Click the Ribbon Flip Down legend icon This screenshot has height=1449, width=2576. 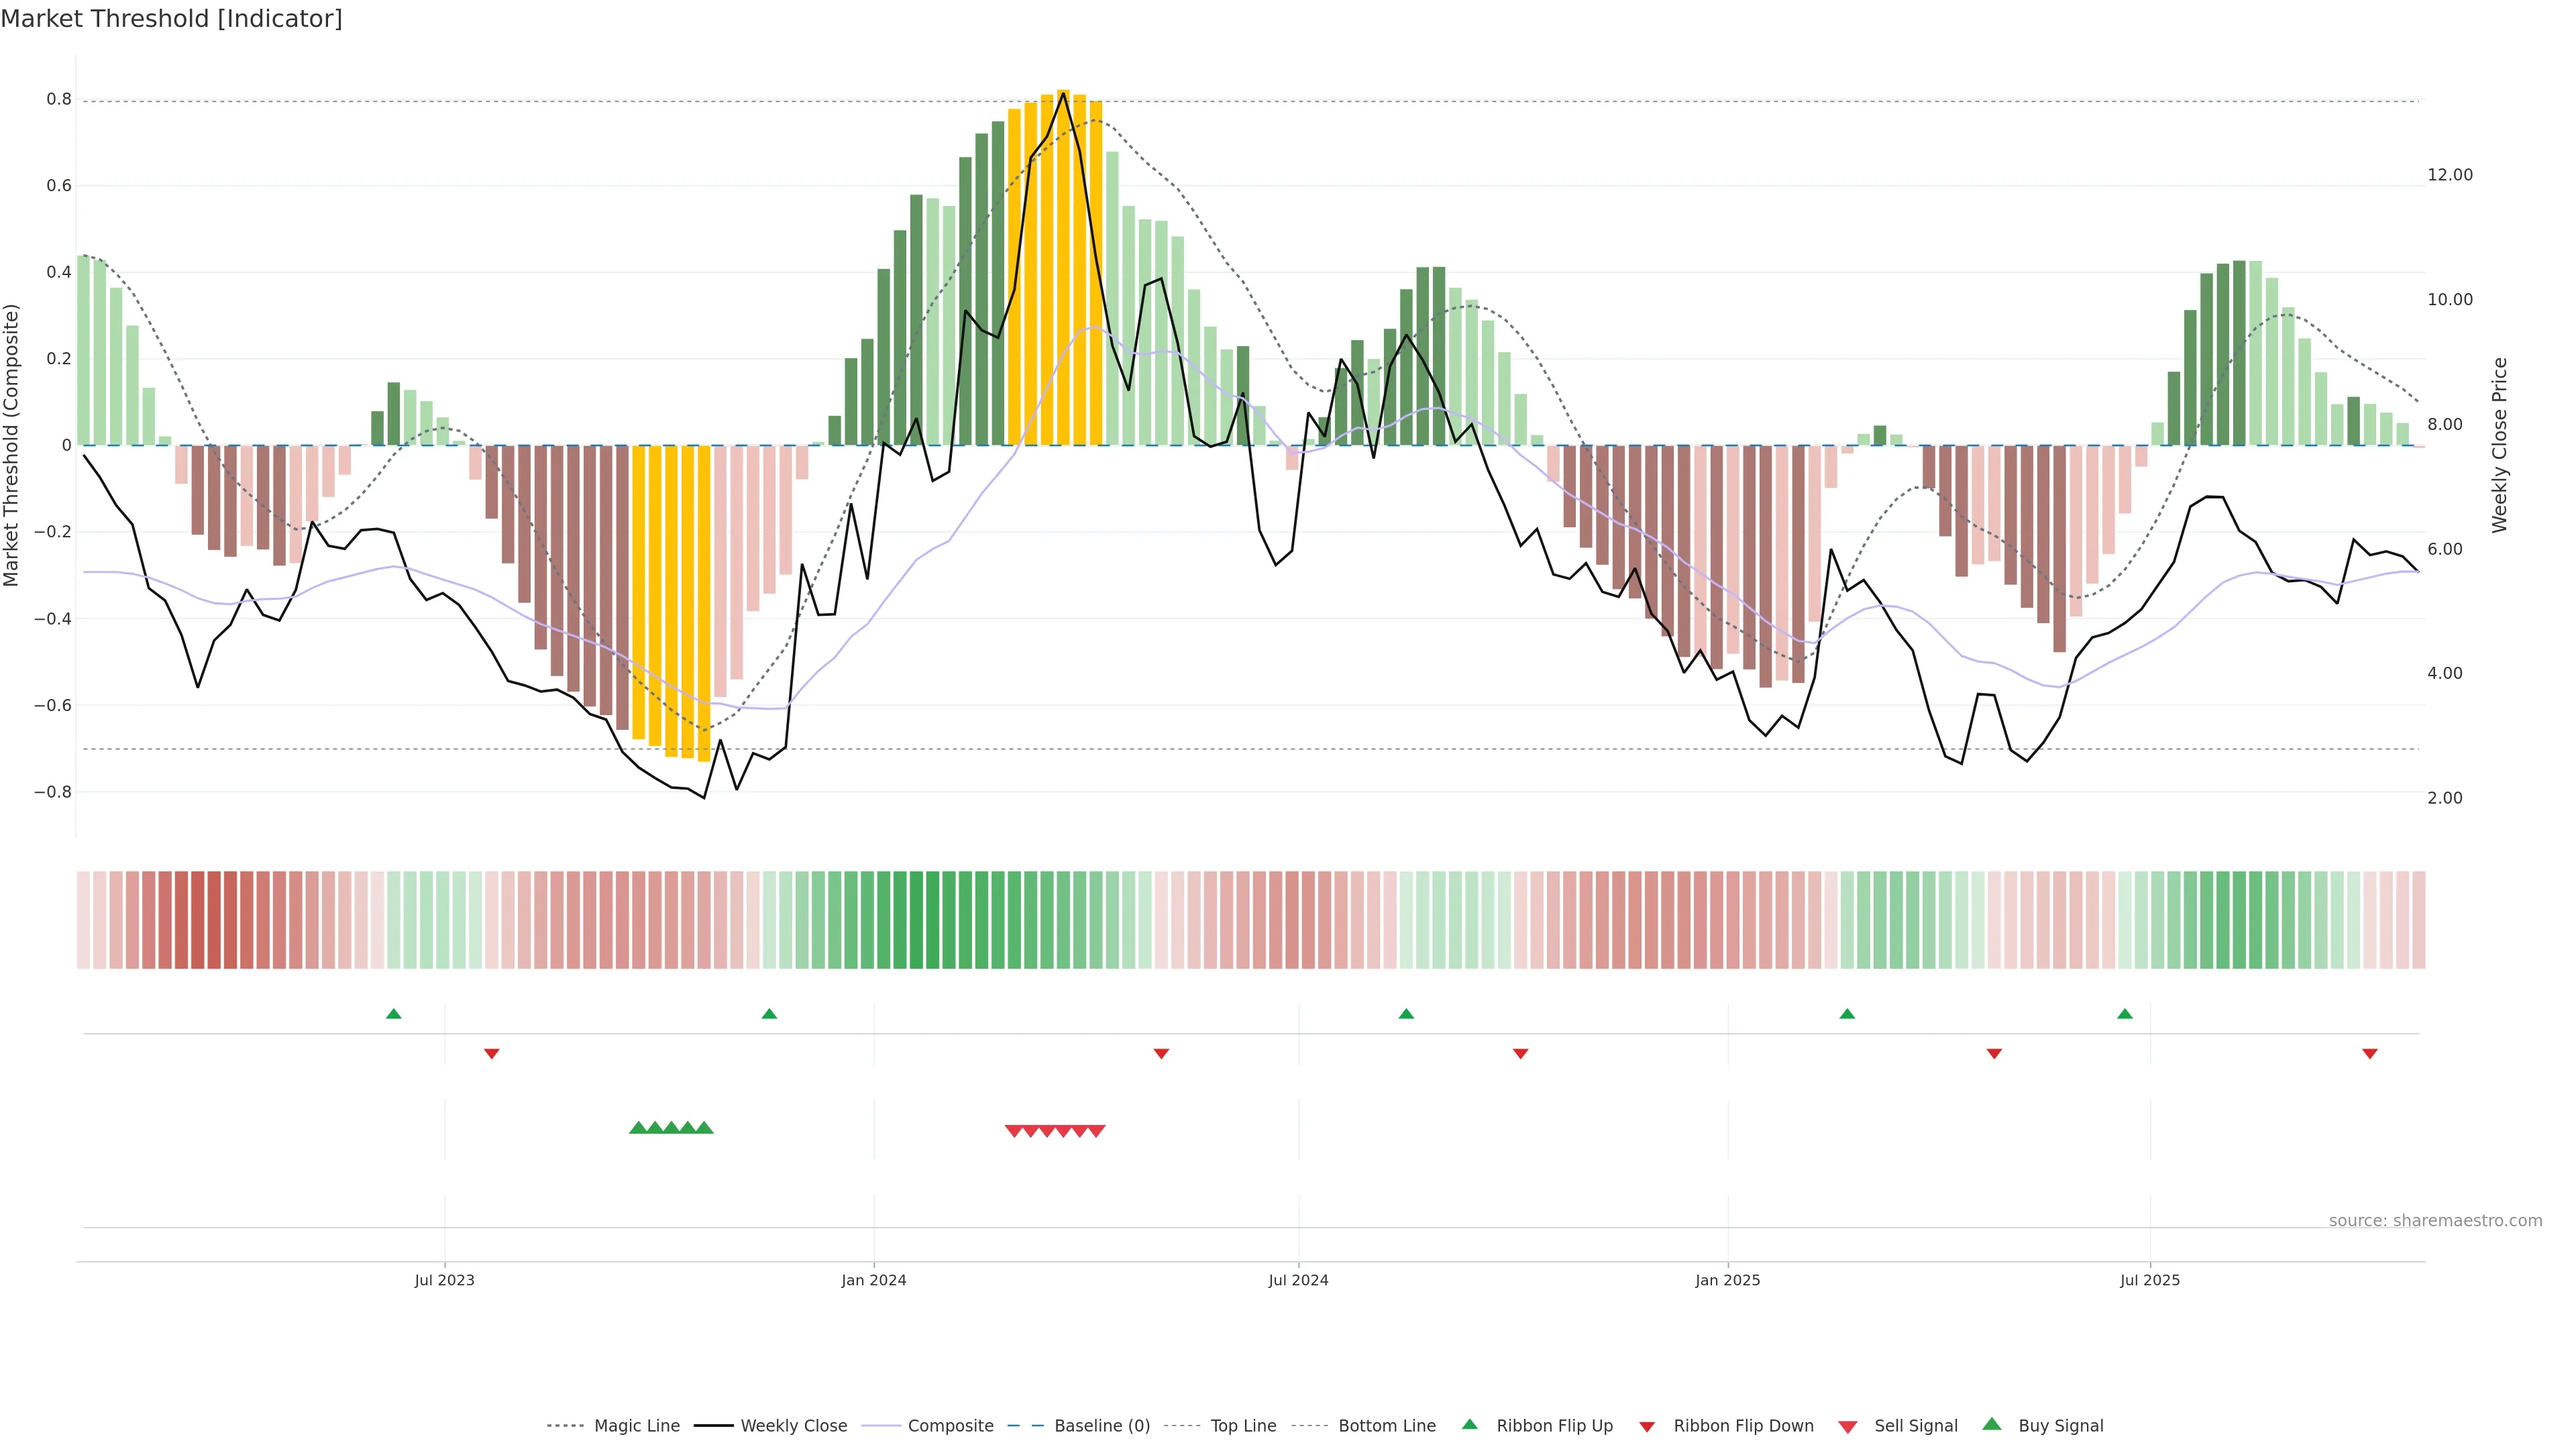1647,1427
